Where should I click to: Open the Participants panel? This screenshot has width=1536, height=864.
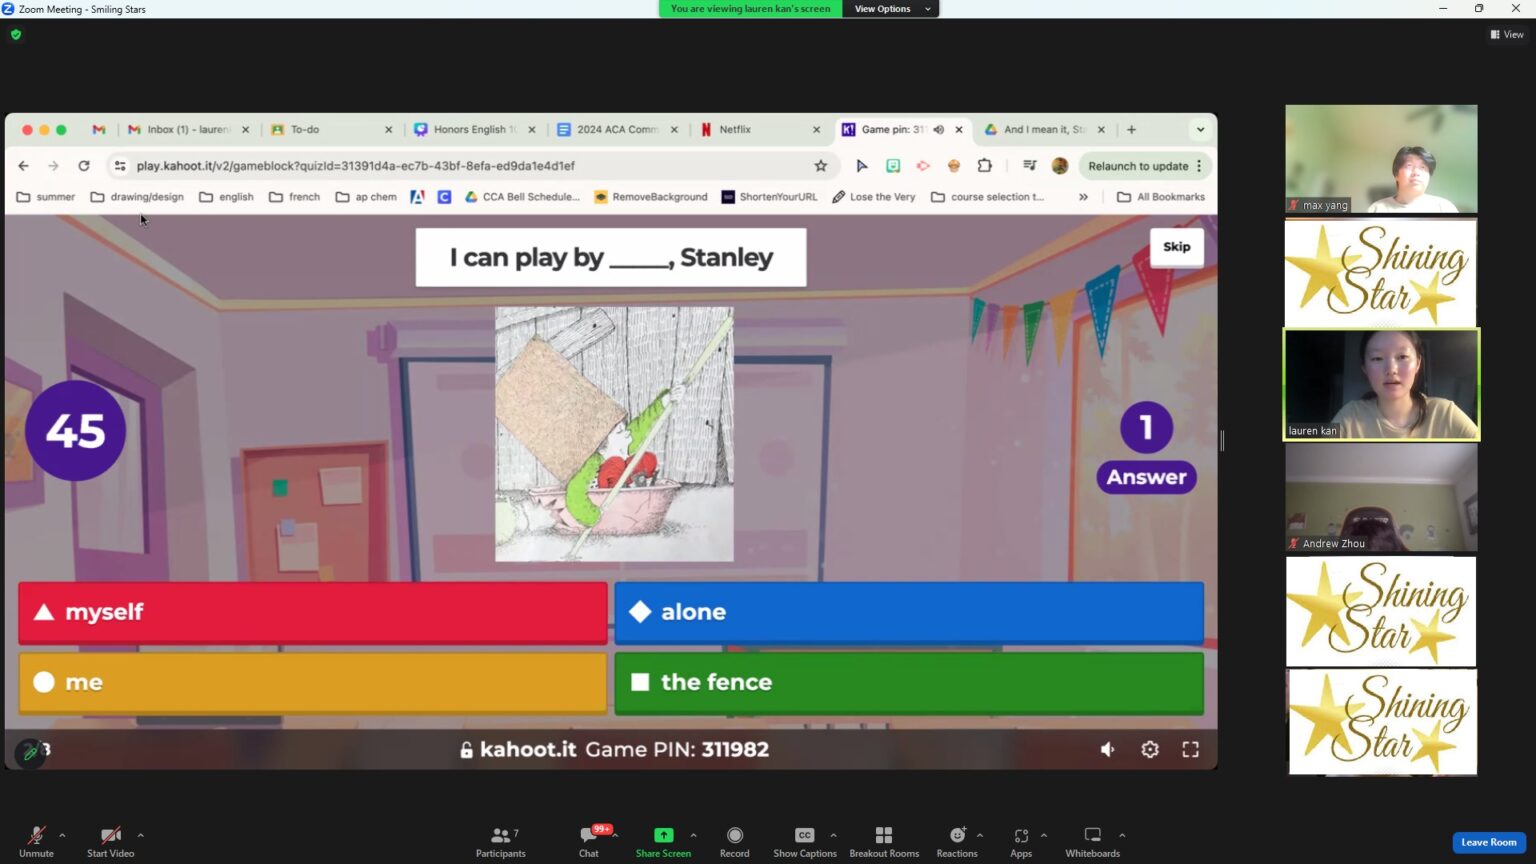coord(501,841)
